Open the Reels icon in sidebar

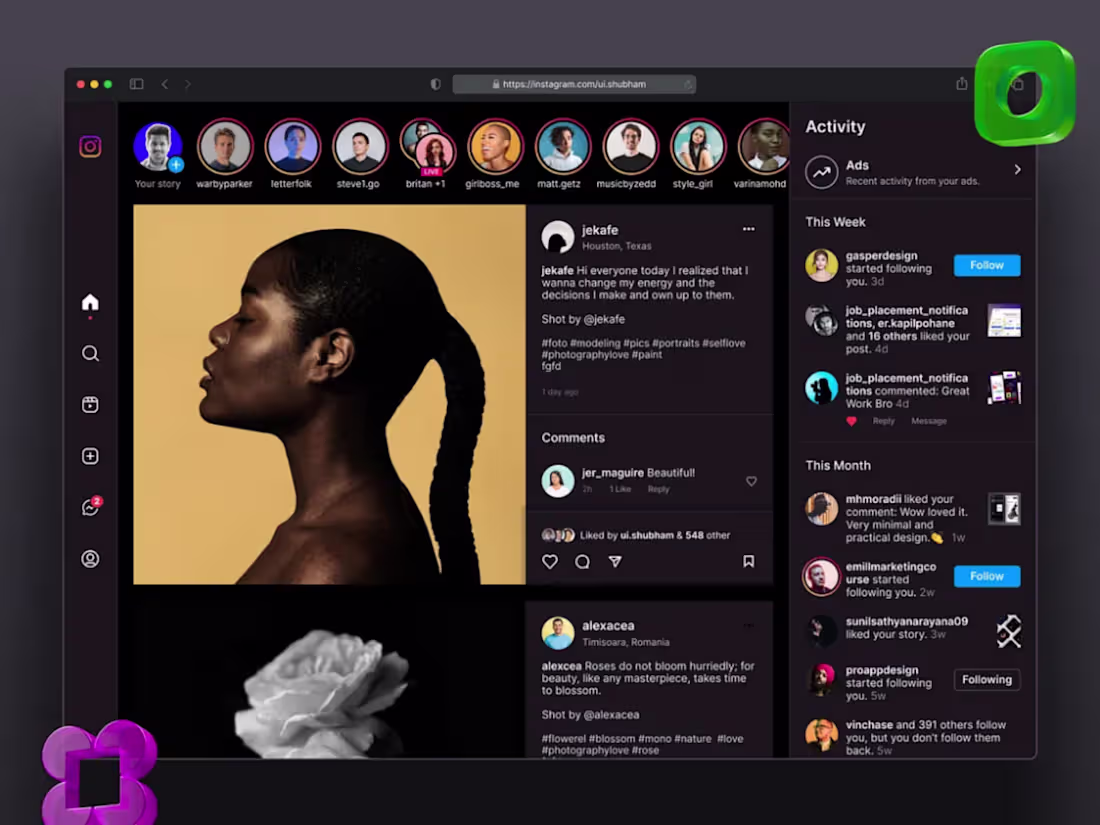[x=90, y=405]
